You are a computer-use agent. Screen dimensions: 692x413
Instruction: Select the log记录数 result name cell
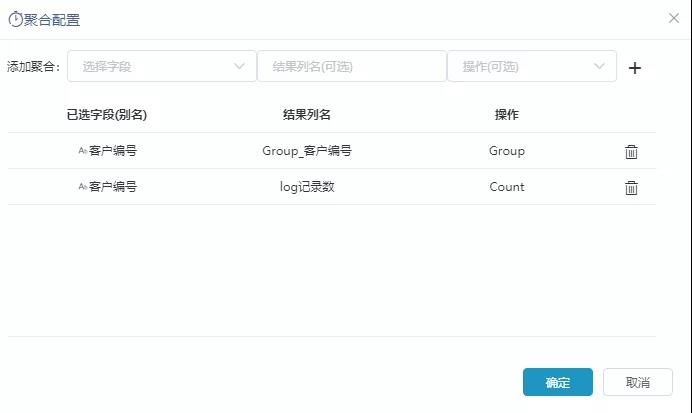click(x=307, y=187)
